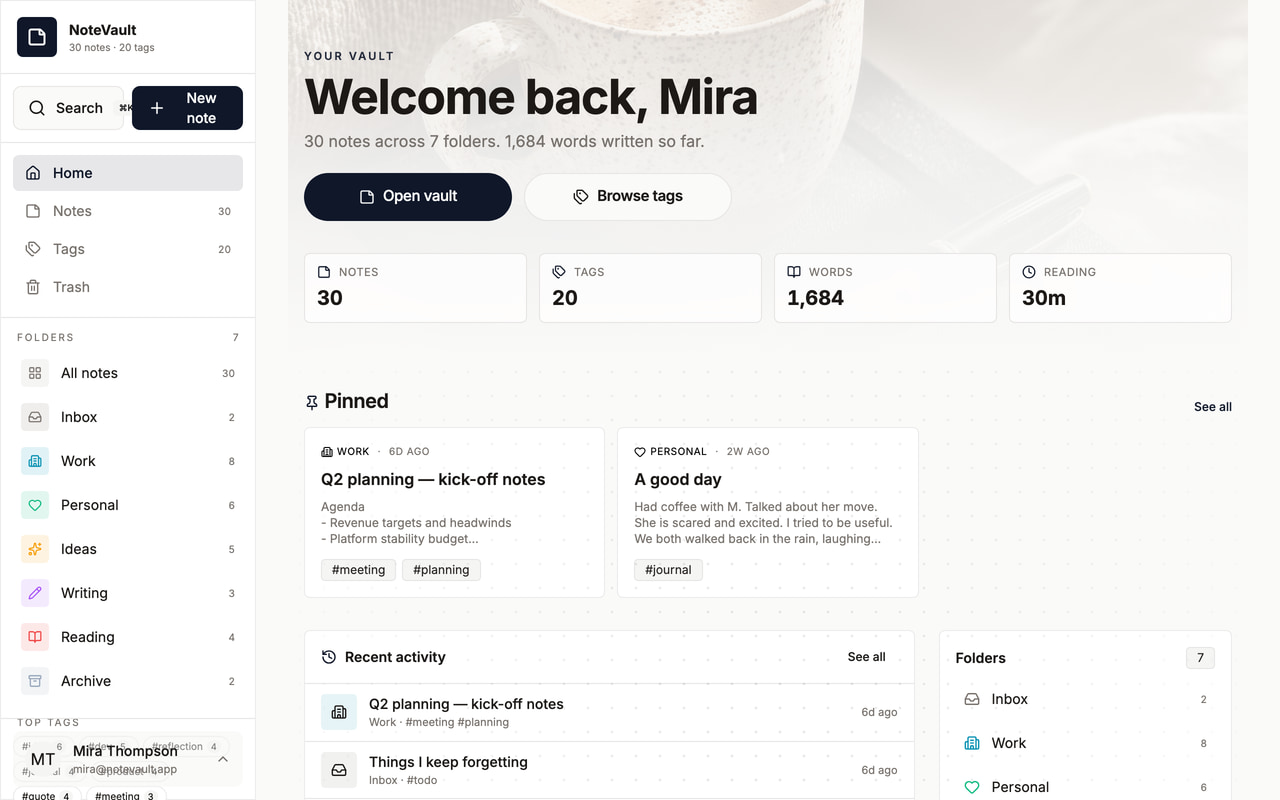The width and height of the screenshot is (1280, 800).
Task: Click the Recent activity history icon
Action: pos(329,657)
